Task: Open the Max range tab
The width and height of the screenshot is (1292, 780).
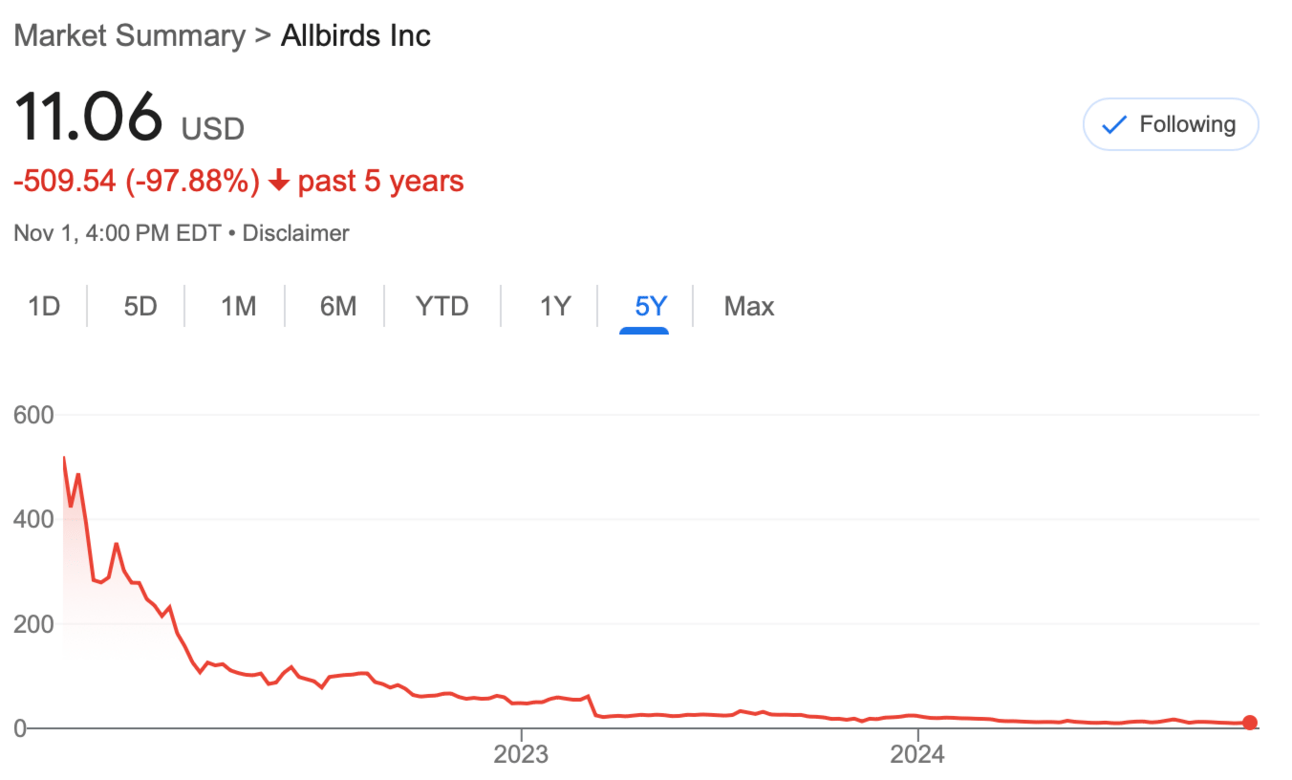Action: pos(749,306)
